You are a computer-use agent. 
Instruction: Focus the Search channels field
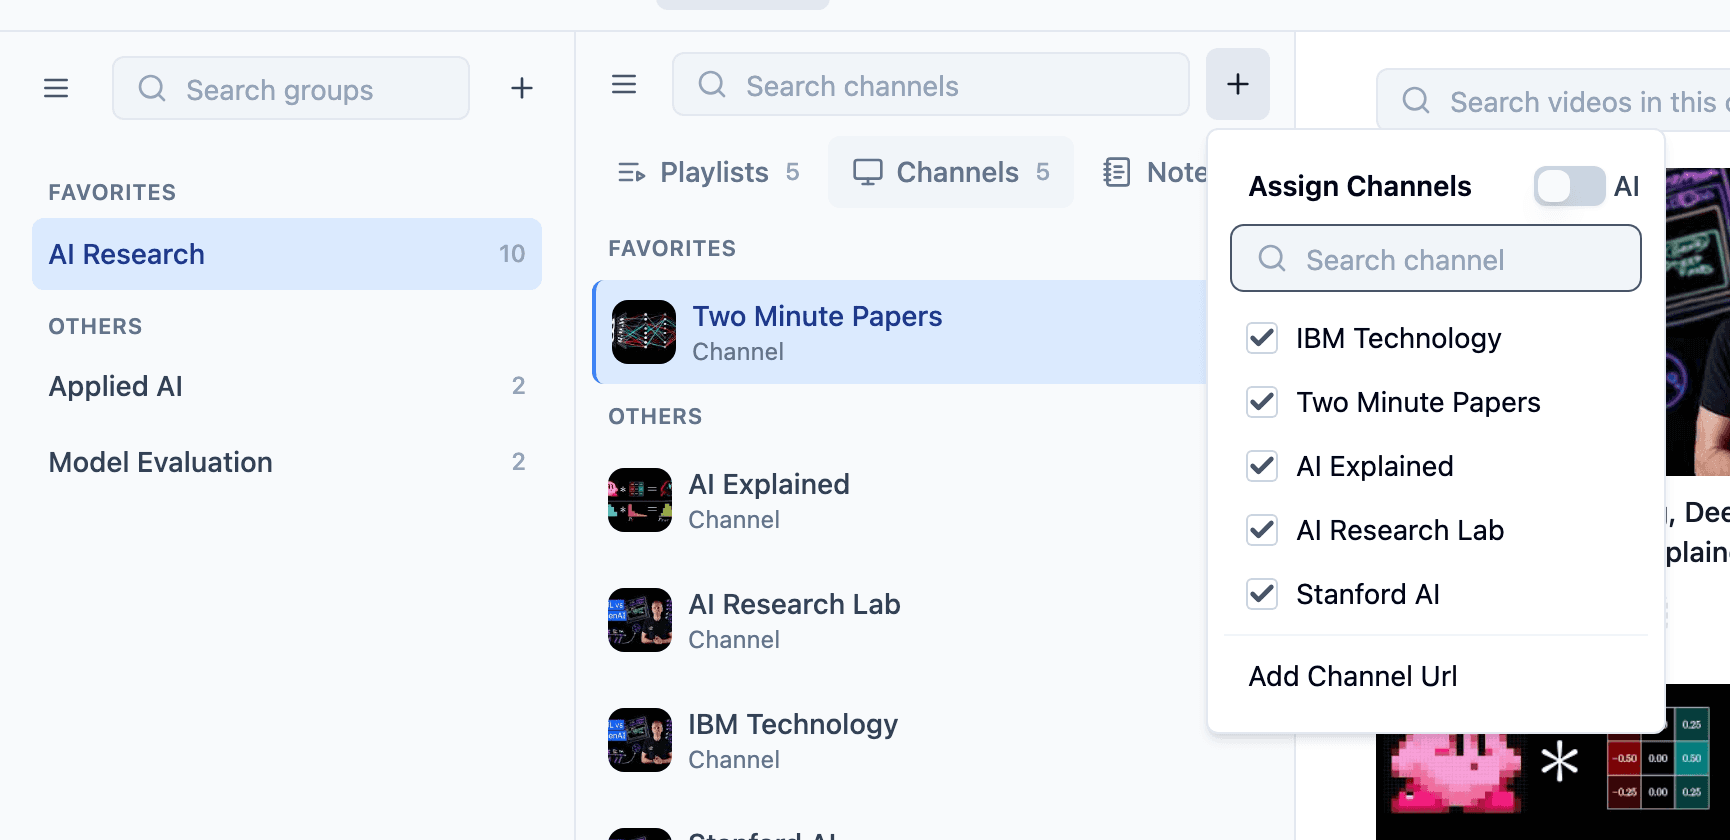pyautogui.click(x=931, y=84)
